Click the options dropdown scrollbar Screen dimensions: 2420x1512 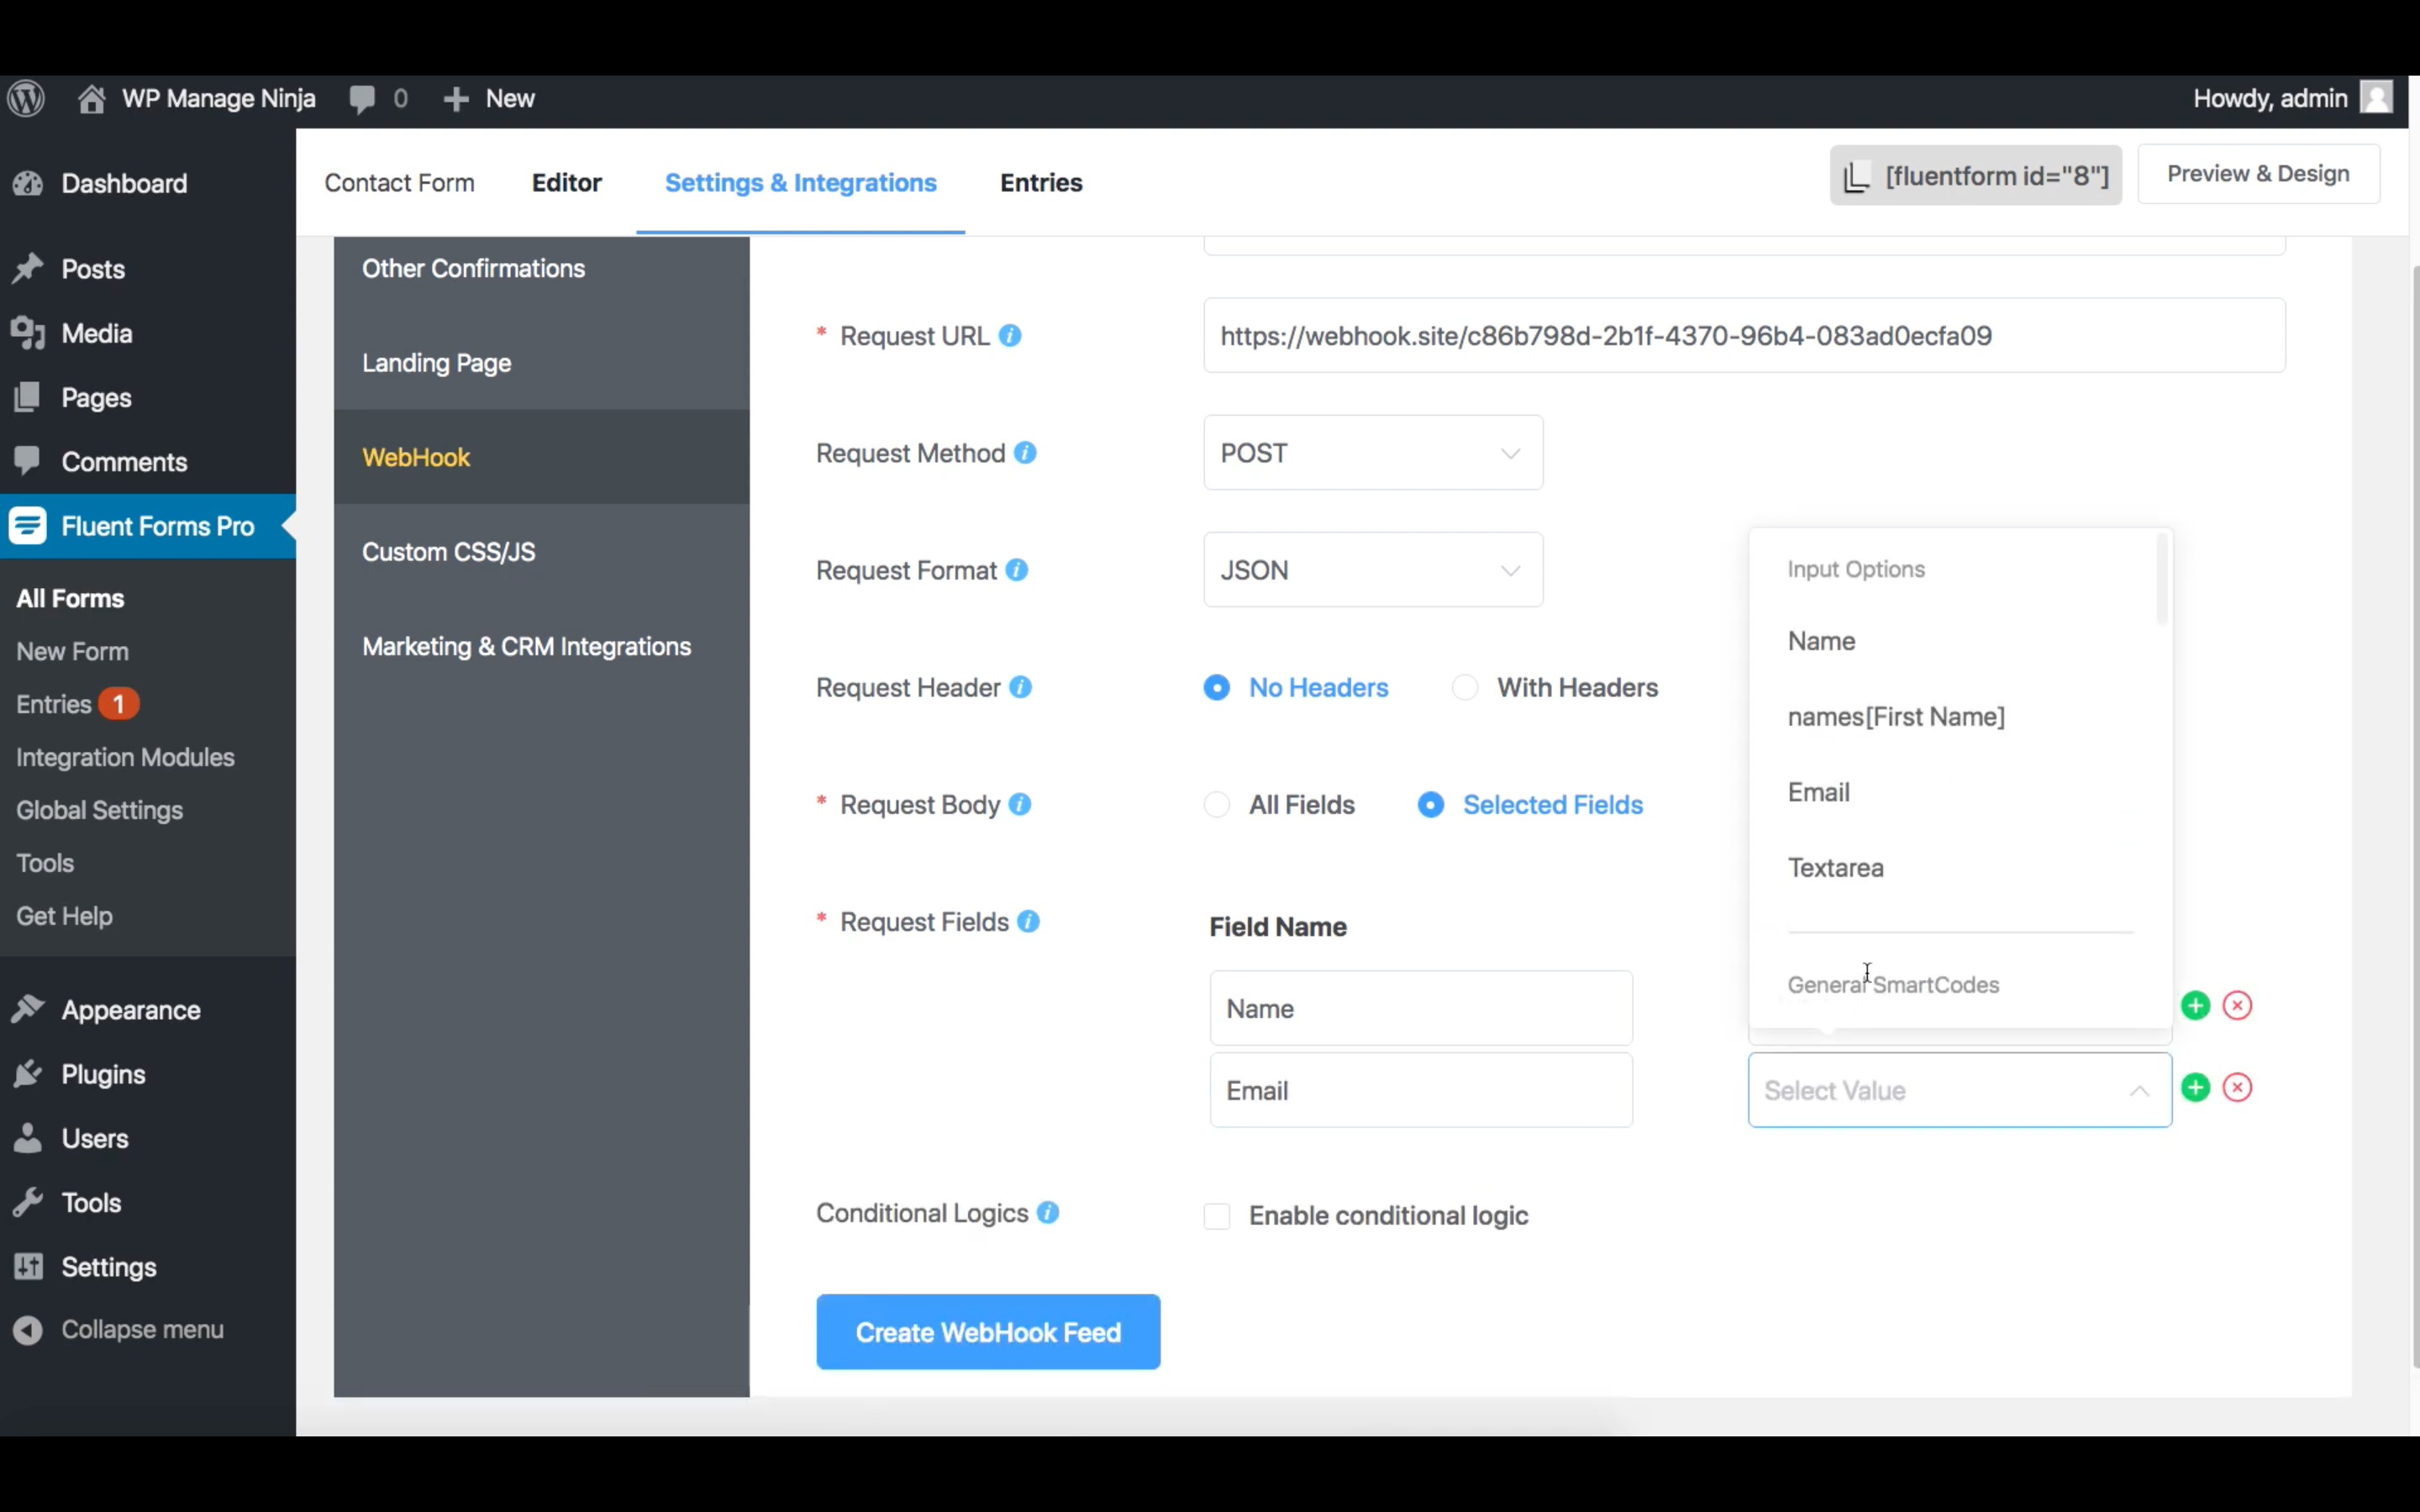pos(2161,579)
